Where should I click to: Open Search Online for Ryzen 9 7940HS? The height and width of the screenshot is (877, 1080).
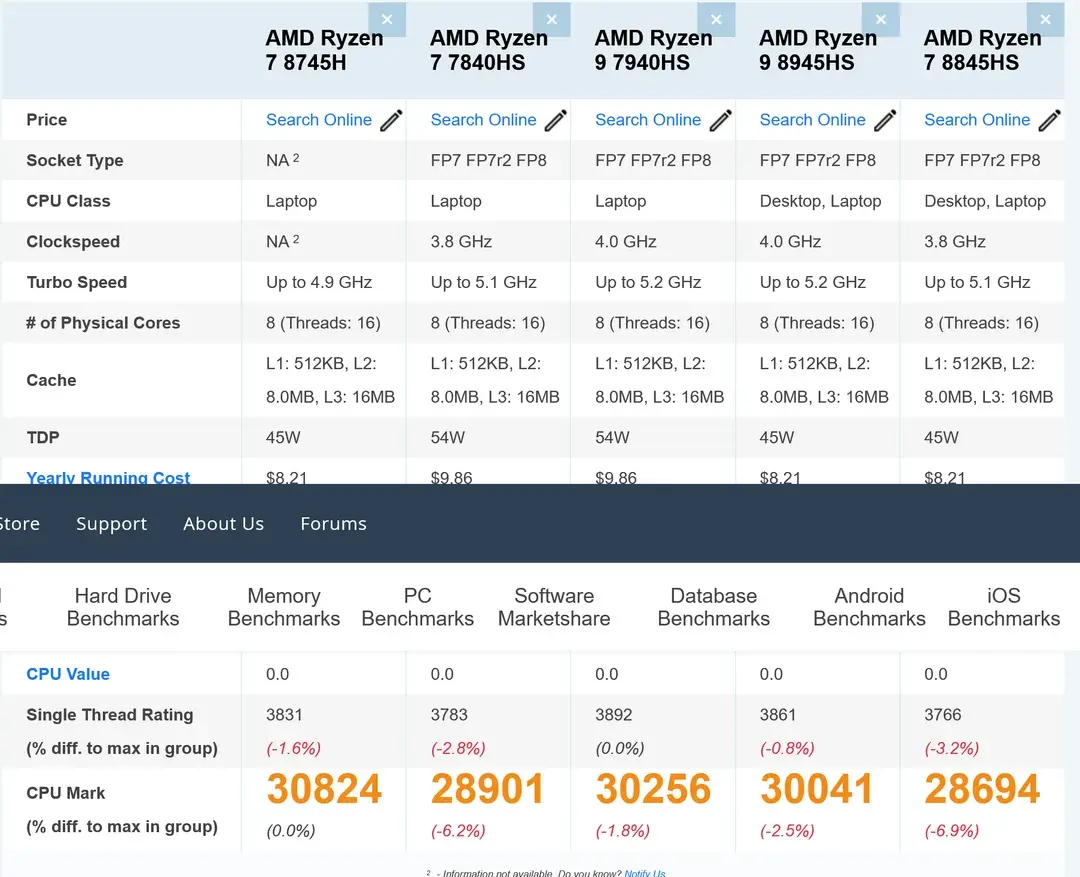(648, 120)
